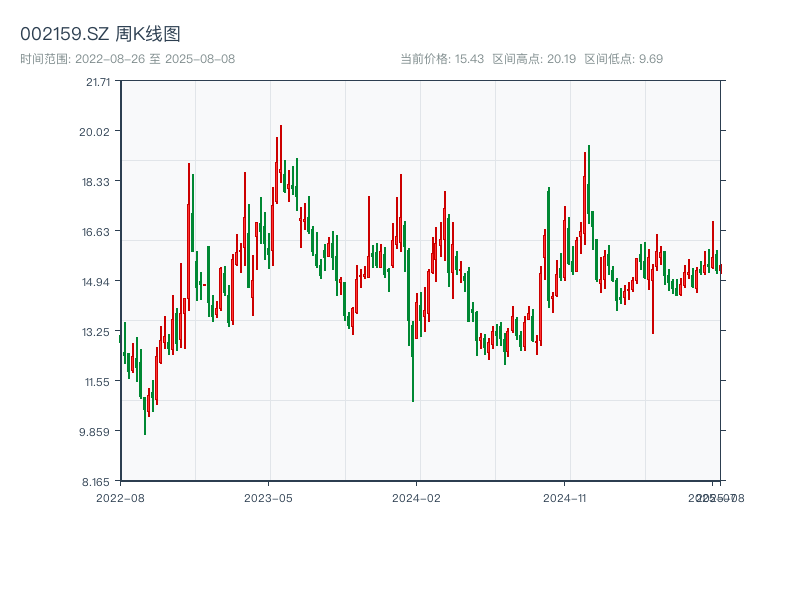Click the range high label 区间高点: 20.19

534,59
